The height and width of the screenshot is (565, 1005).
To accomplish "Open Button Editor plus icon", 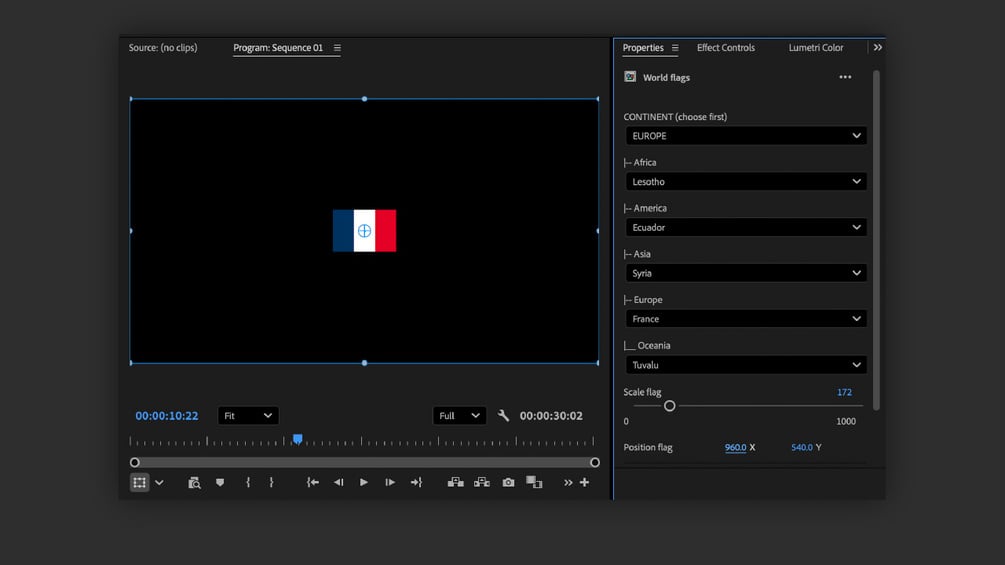I will (x=585, y=482).
